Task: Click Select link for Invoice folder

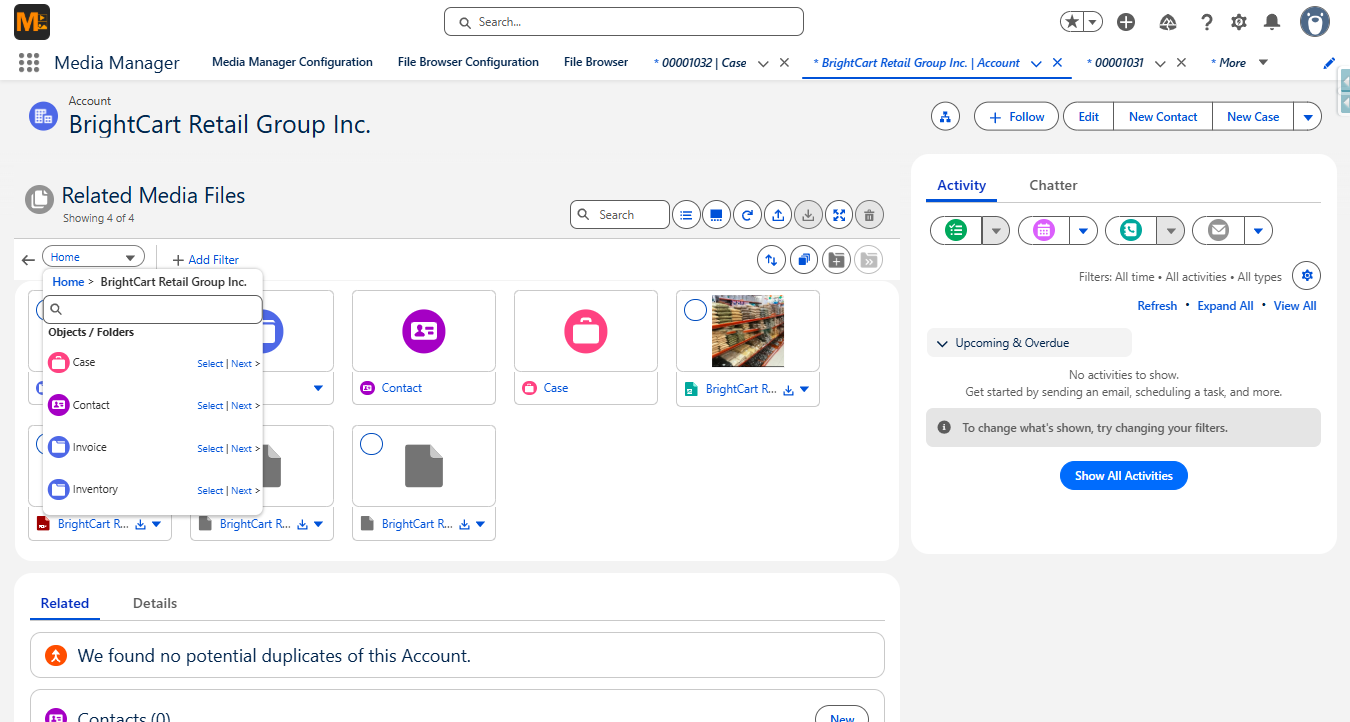Action: (210, 449)
